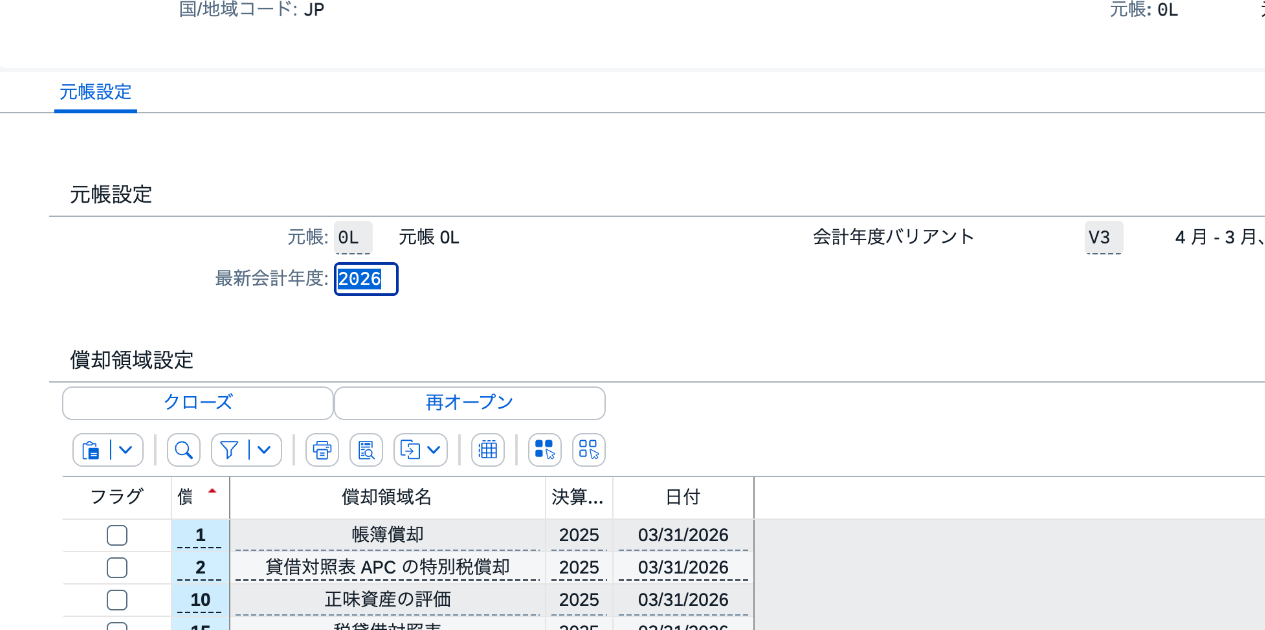Click the 日付 column header
This screenshot has width=1265, height=630.
[683, 497]
